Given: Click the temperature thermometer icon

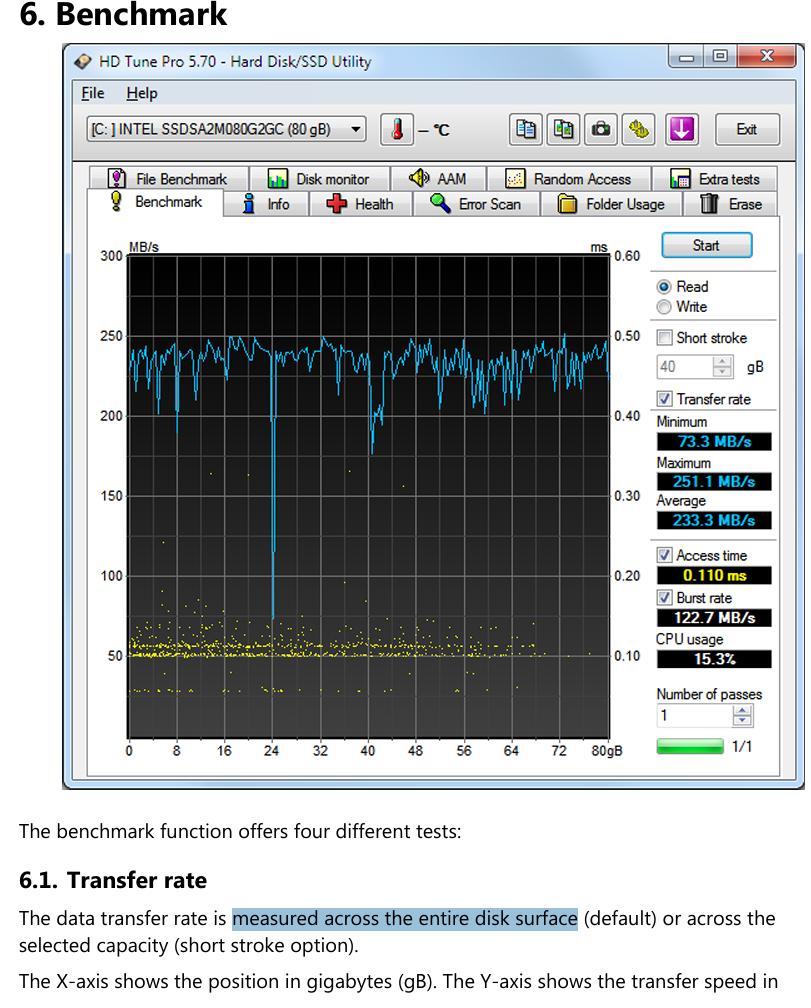Looking at the screenshot, I should [397, 129].
